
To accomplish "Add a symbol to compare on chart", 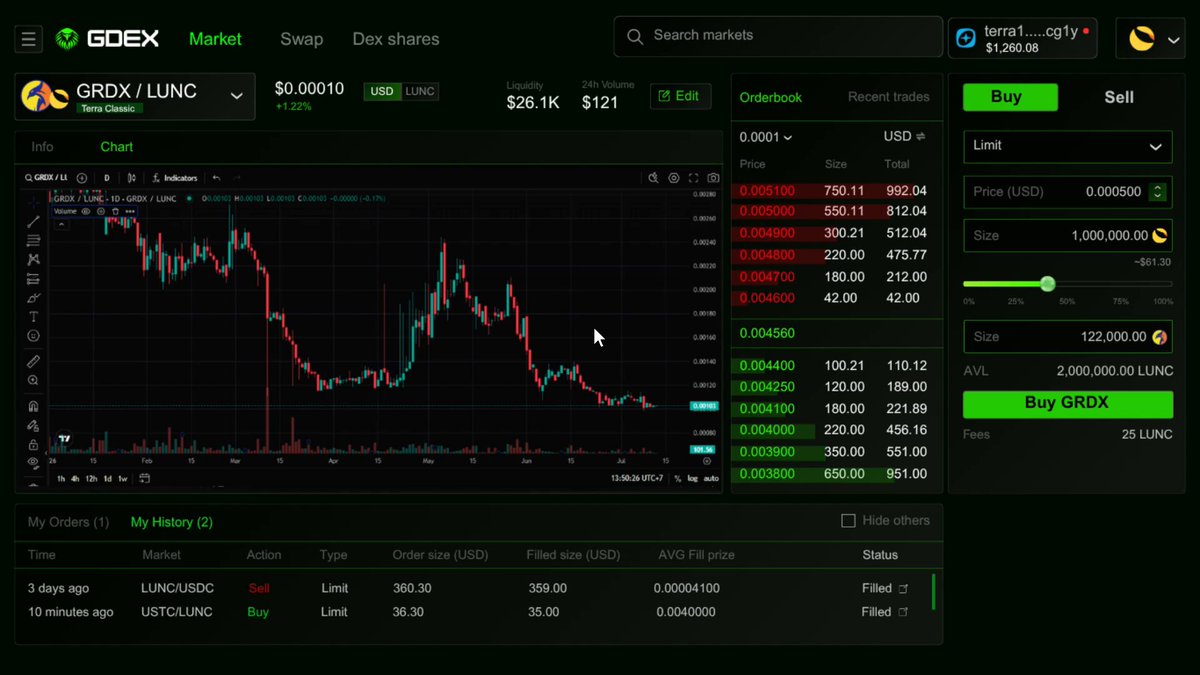I will click(x=81, y=178).
